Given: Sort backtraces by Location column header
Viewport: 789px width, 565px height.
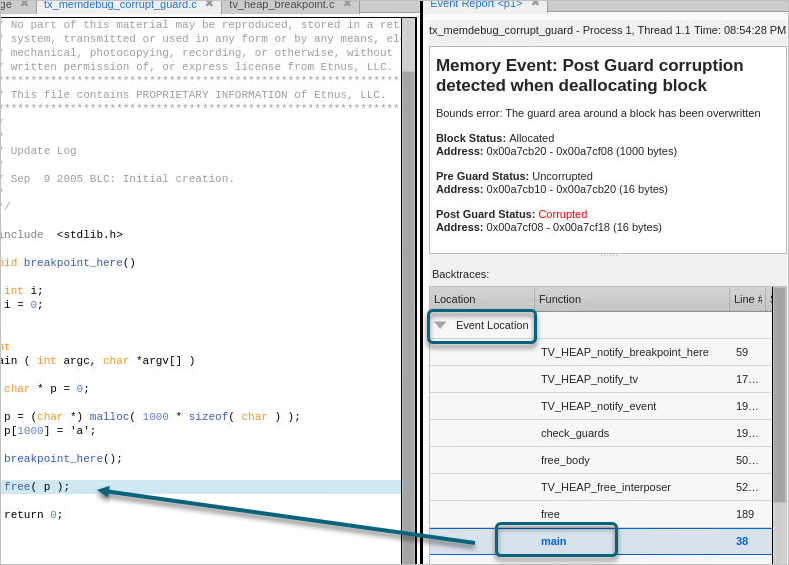Looking at the screenshot, I should point(482,299).
